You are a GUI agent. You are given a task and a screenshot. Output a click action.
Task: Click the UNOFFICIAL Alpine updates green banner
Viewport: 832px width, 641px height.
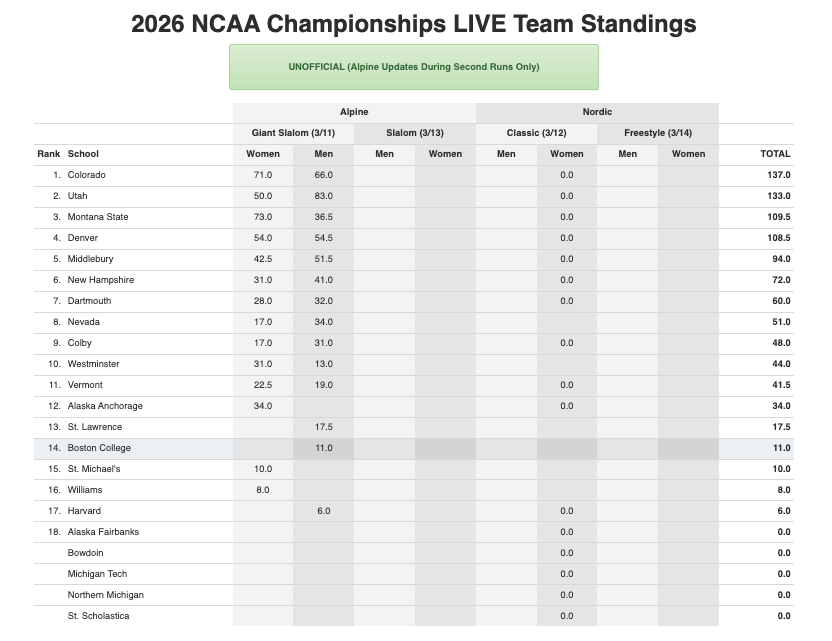pos(413,67)
